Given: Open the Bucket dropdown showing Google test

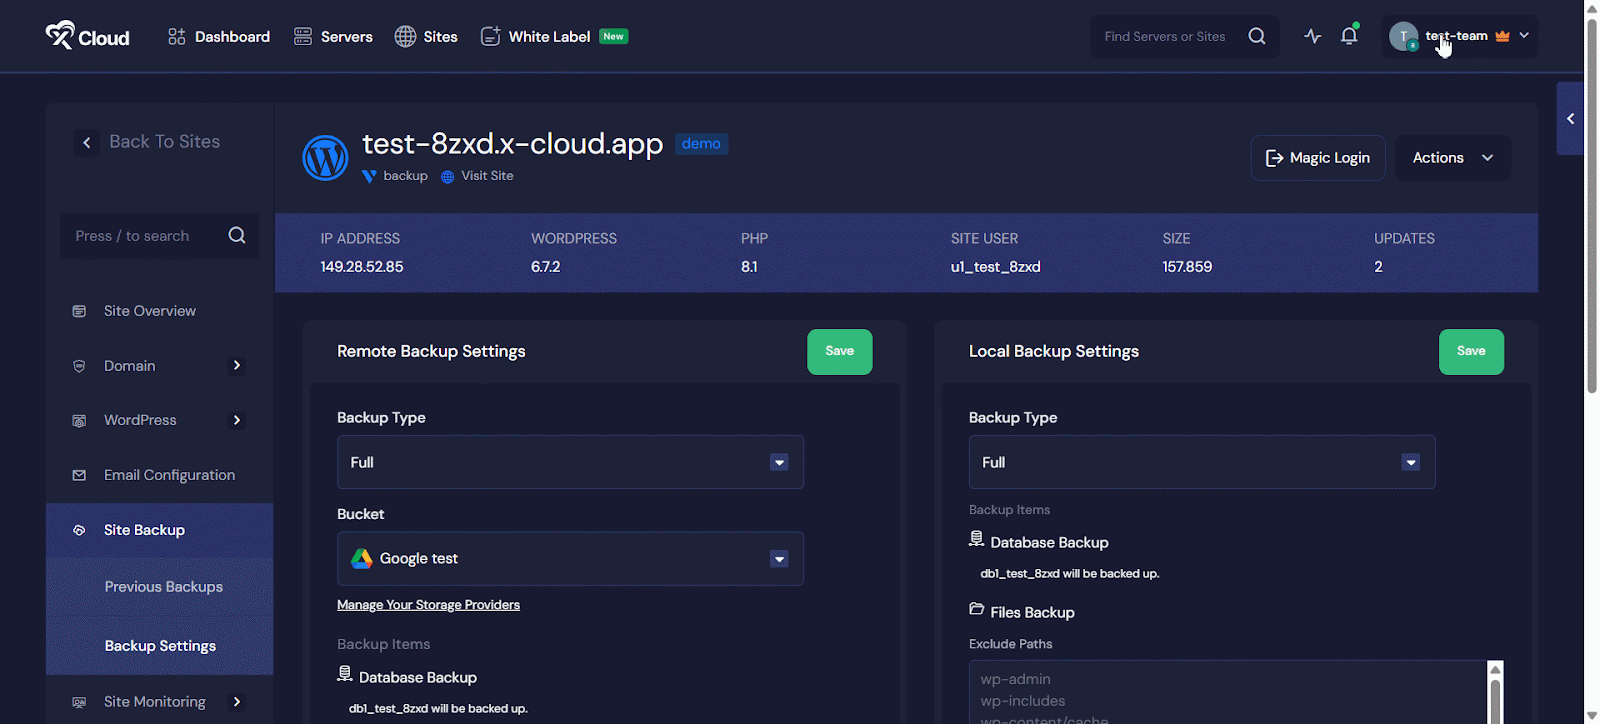Looking at the screenshot, I should [x=570, y=559].
